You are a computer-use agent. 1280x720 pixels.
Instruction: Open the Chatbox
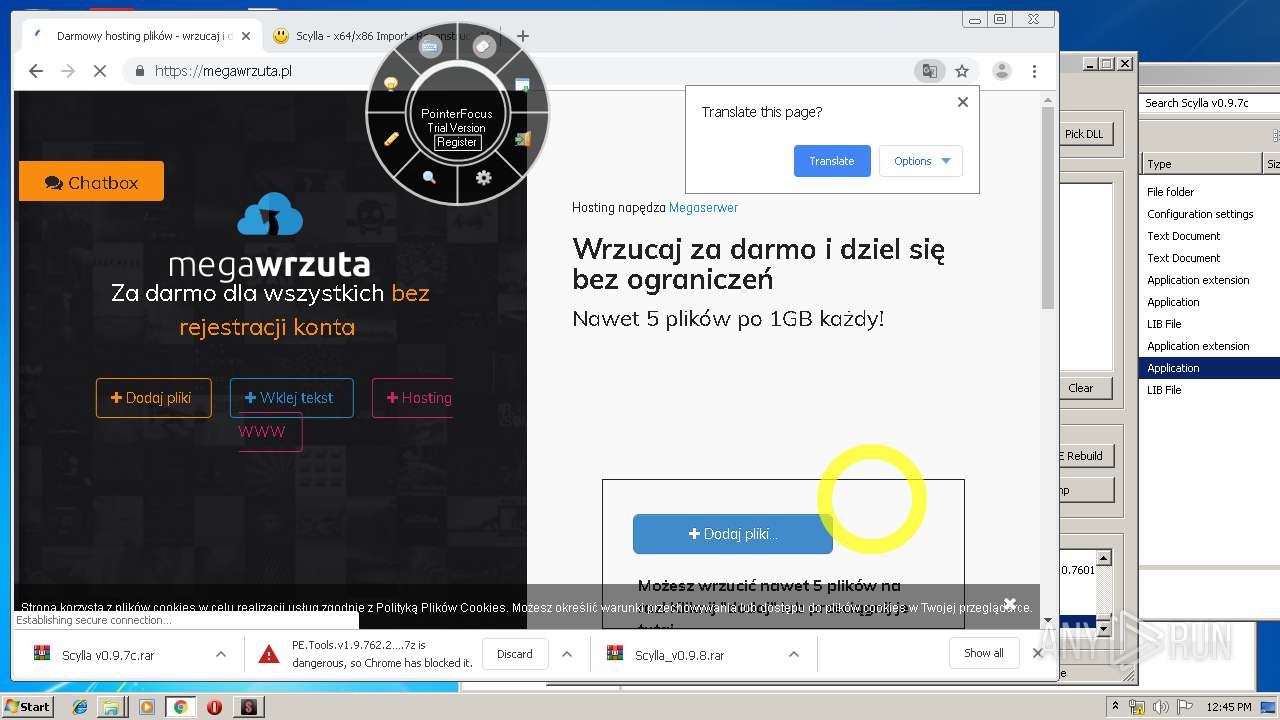coord(91,182)
